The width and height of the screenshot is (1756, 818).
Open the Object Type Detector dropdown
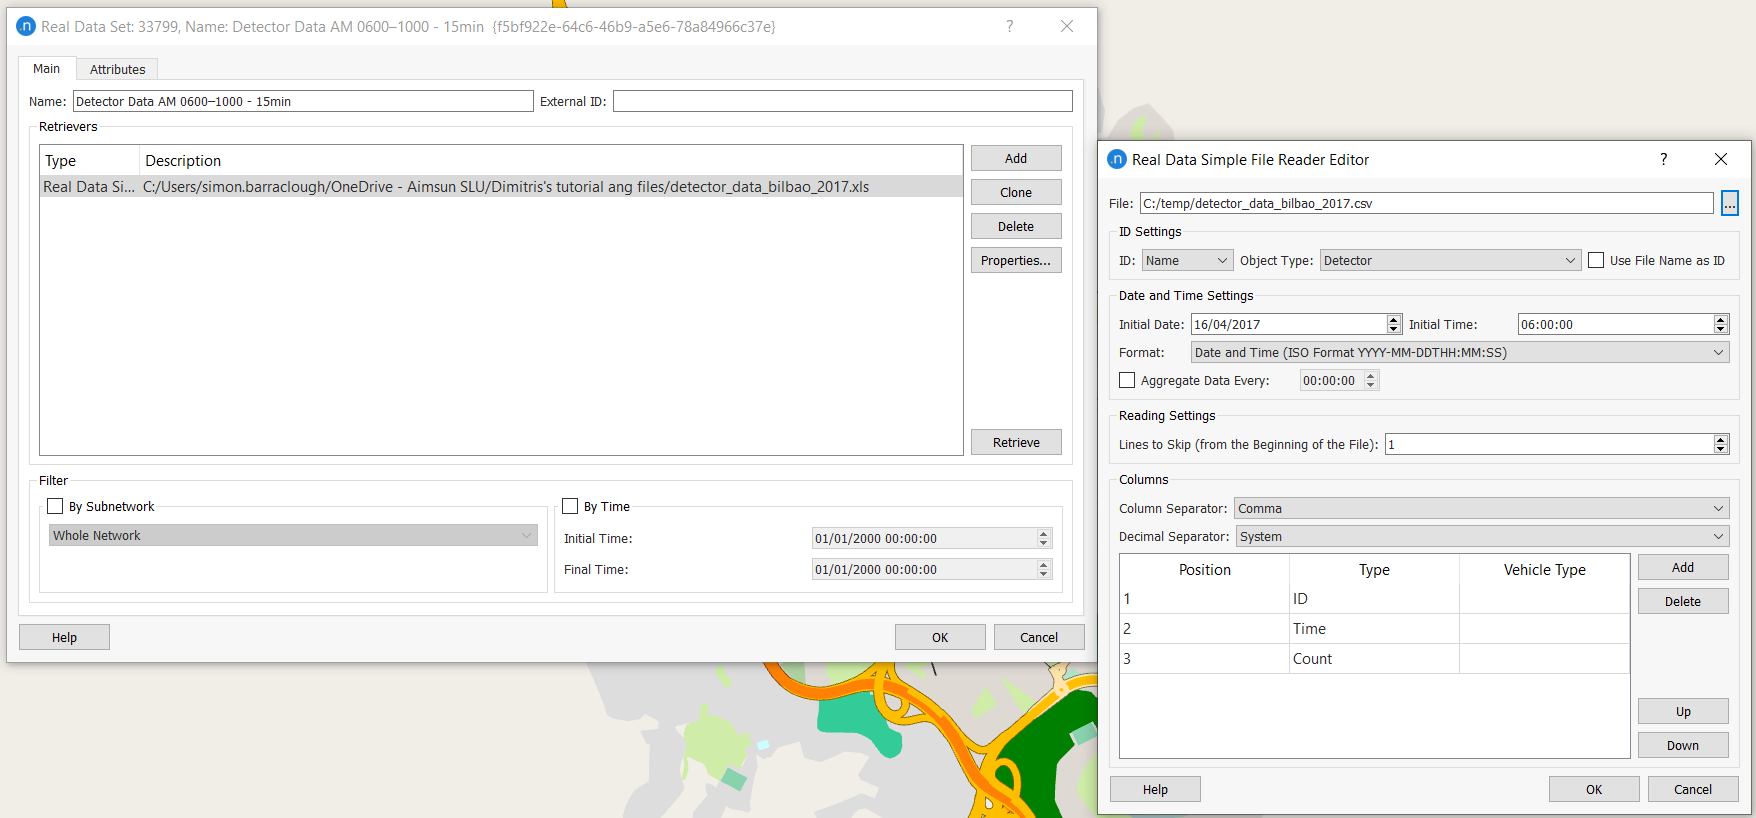pos(1449,260)
